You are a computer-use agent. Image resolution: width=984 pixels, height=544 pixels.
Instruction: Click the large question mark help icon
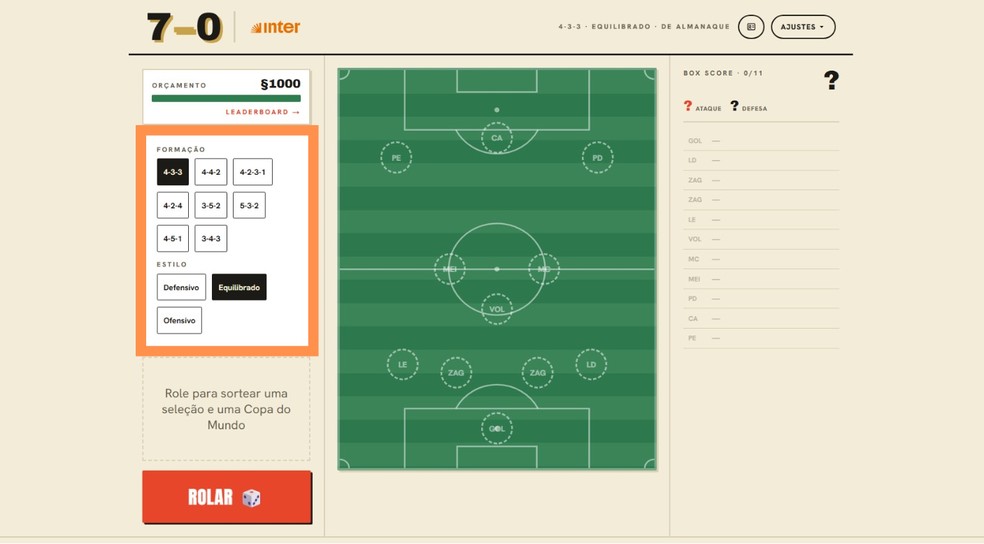[831, 80]
